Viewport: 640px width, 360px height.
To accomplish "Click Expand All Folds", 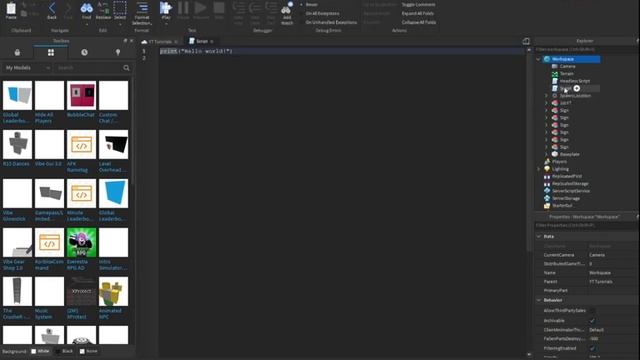I will tap(418, 13).
